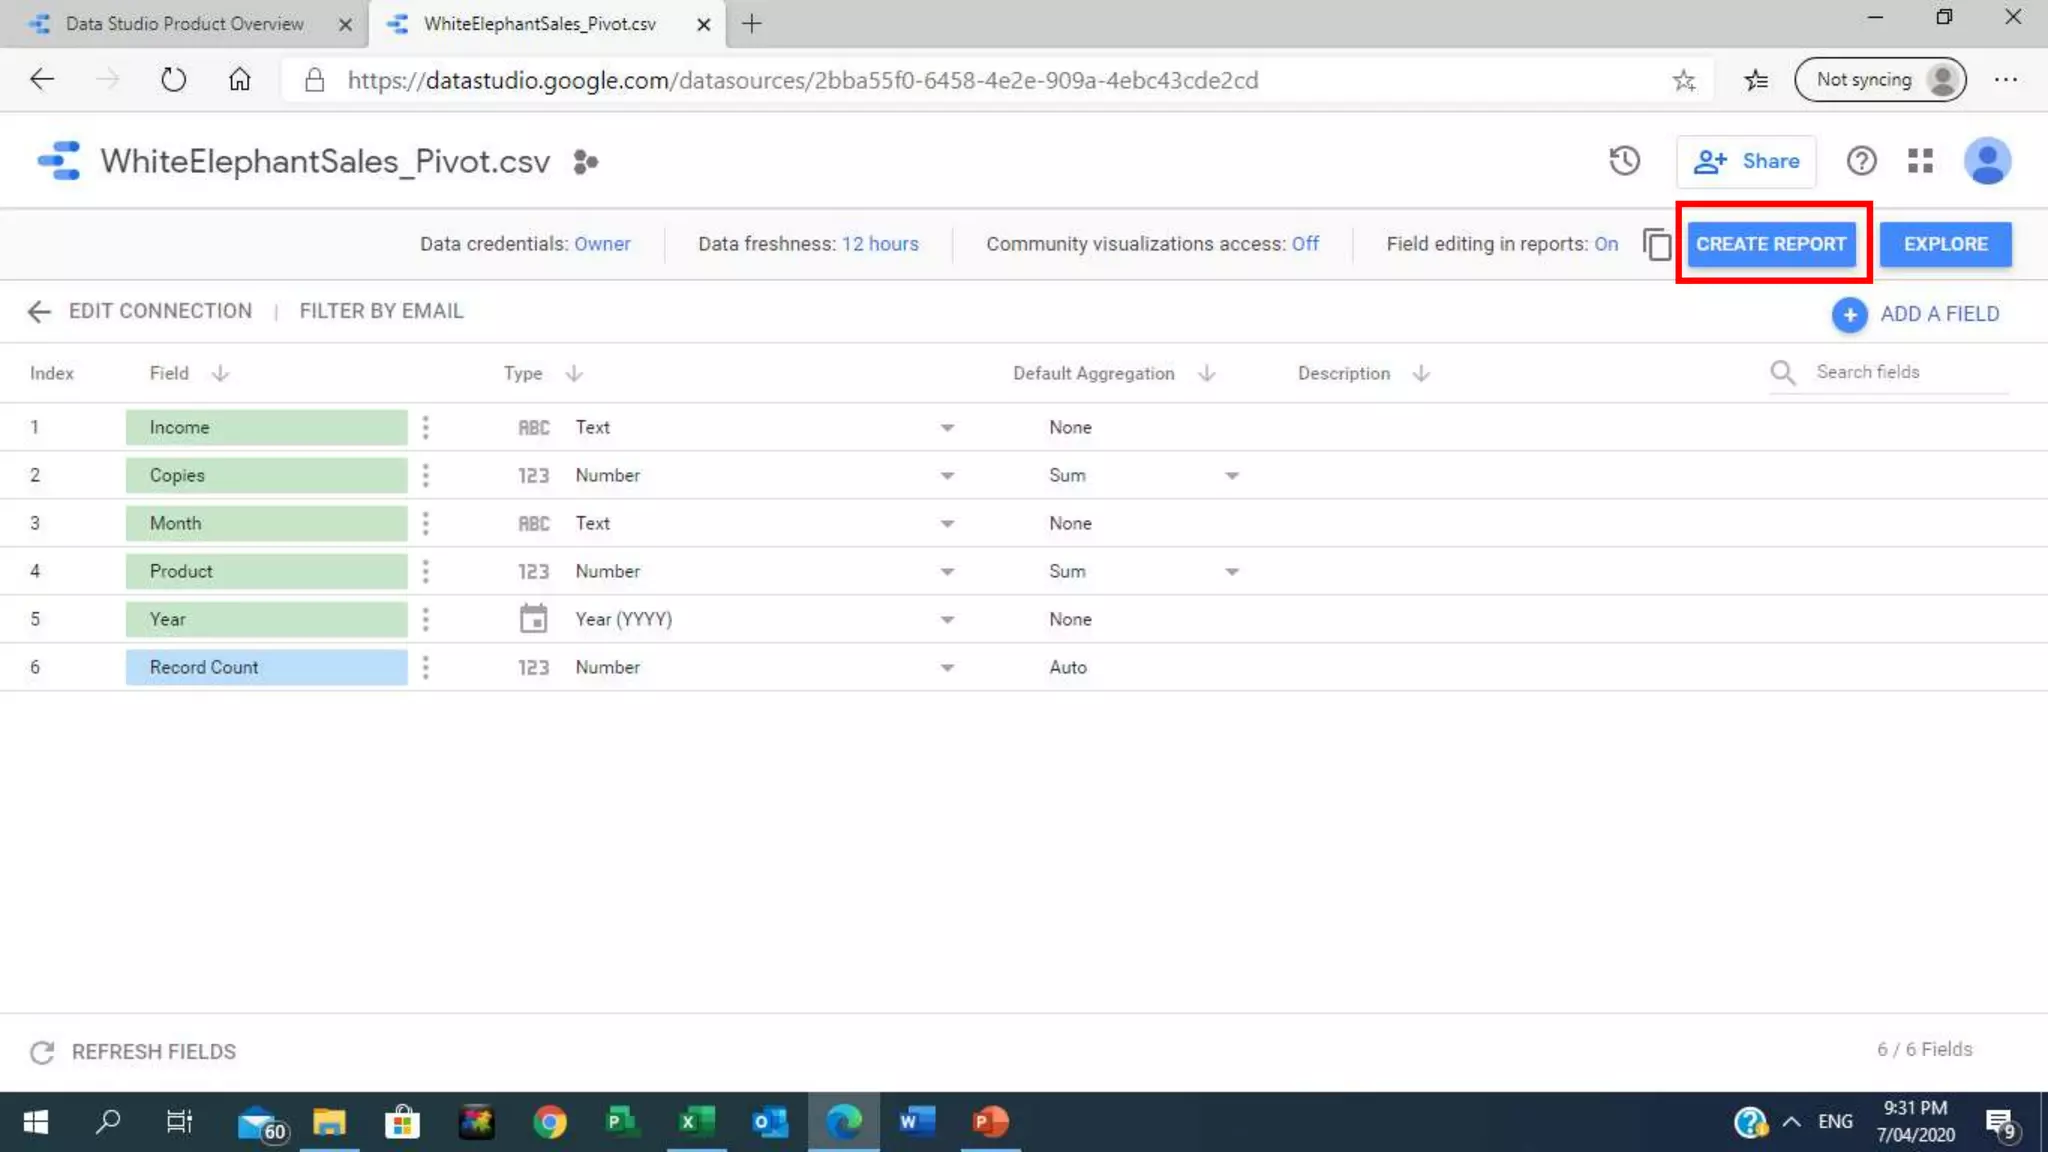
Task: Click the copy data source icon
Action: click(x=1656, y=244)
